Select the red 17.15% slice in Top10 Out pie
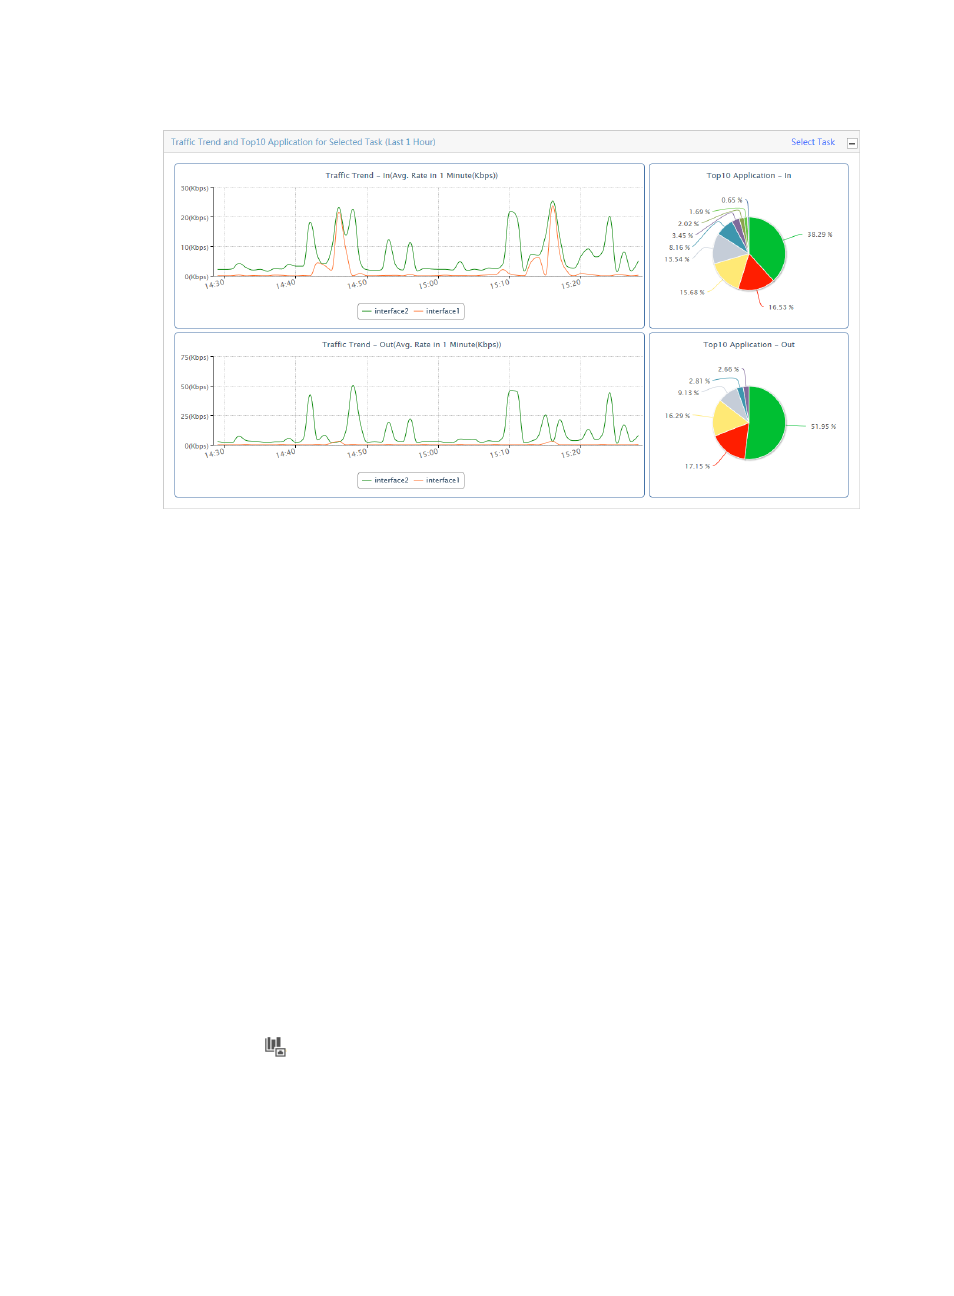 click(x=733, y=438)
